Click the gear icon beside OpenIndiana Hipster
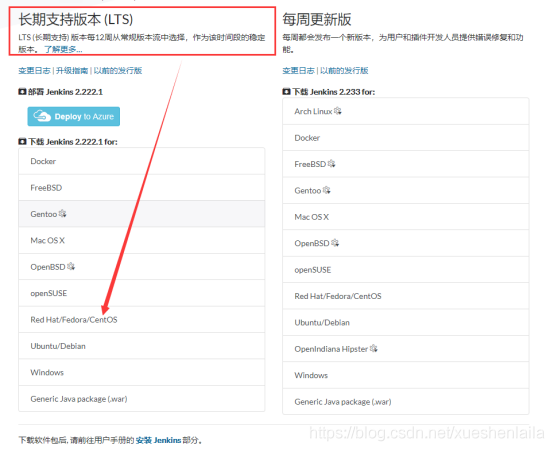Screen dimensions: 554x451 (x=374, y=348)
